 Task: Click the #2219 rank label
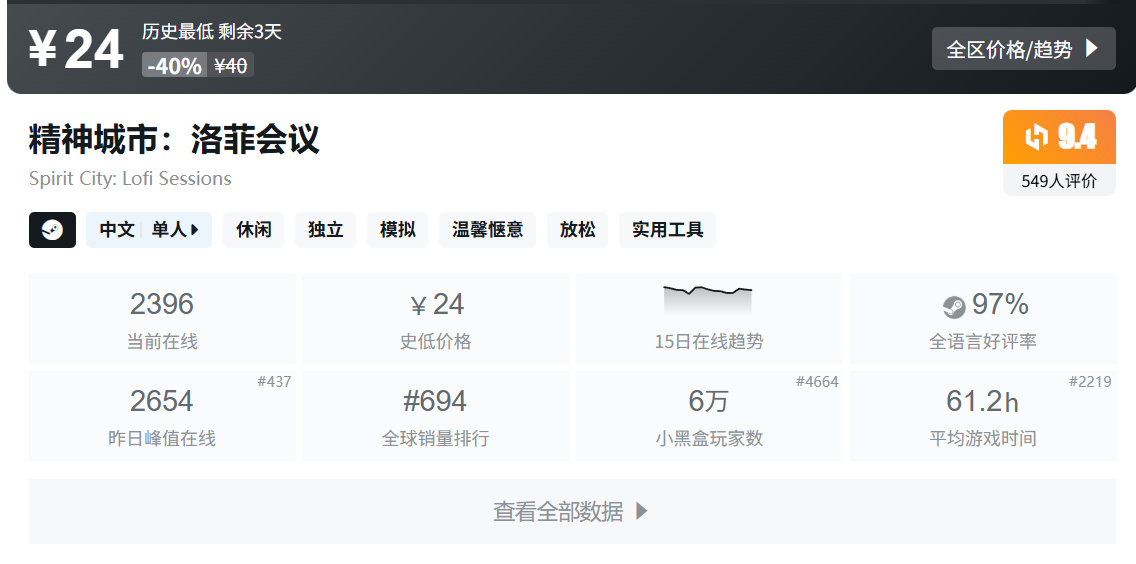coord(1090,381)
